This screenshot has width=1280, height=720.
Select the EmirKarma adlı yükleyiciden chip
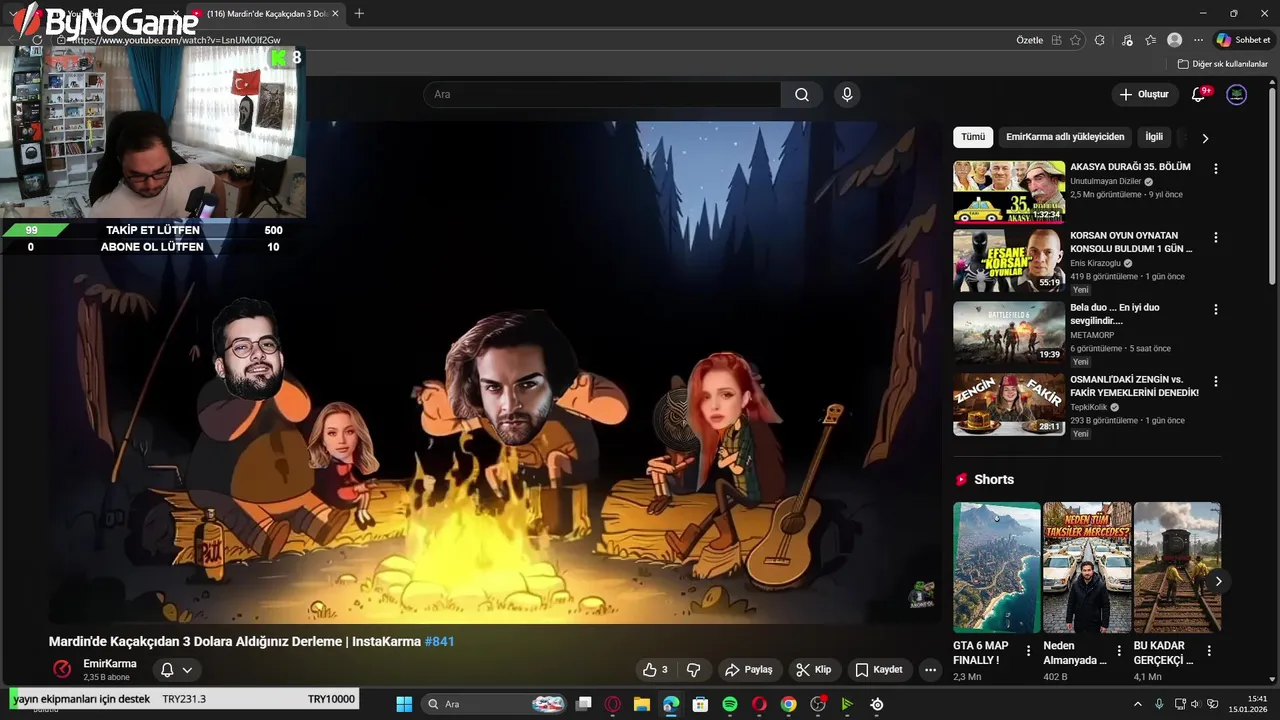click(x=1065, y=137)
